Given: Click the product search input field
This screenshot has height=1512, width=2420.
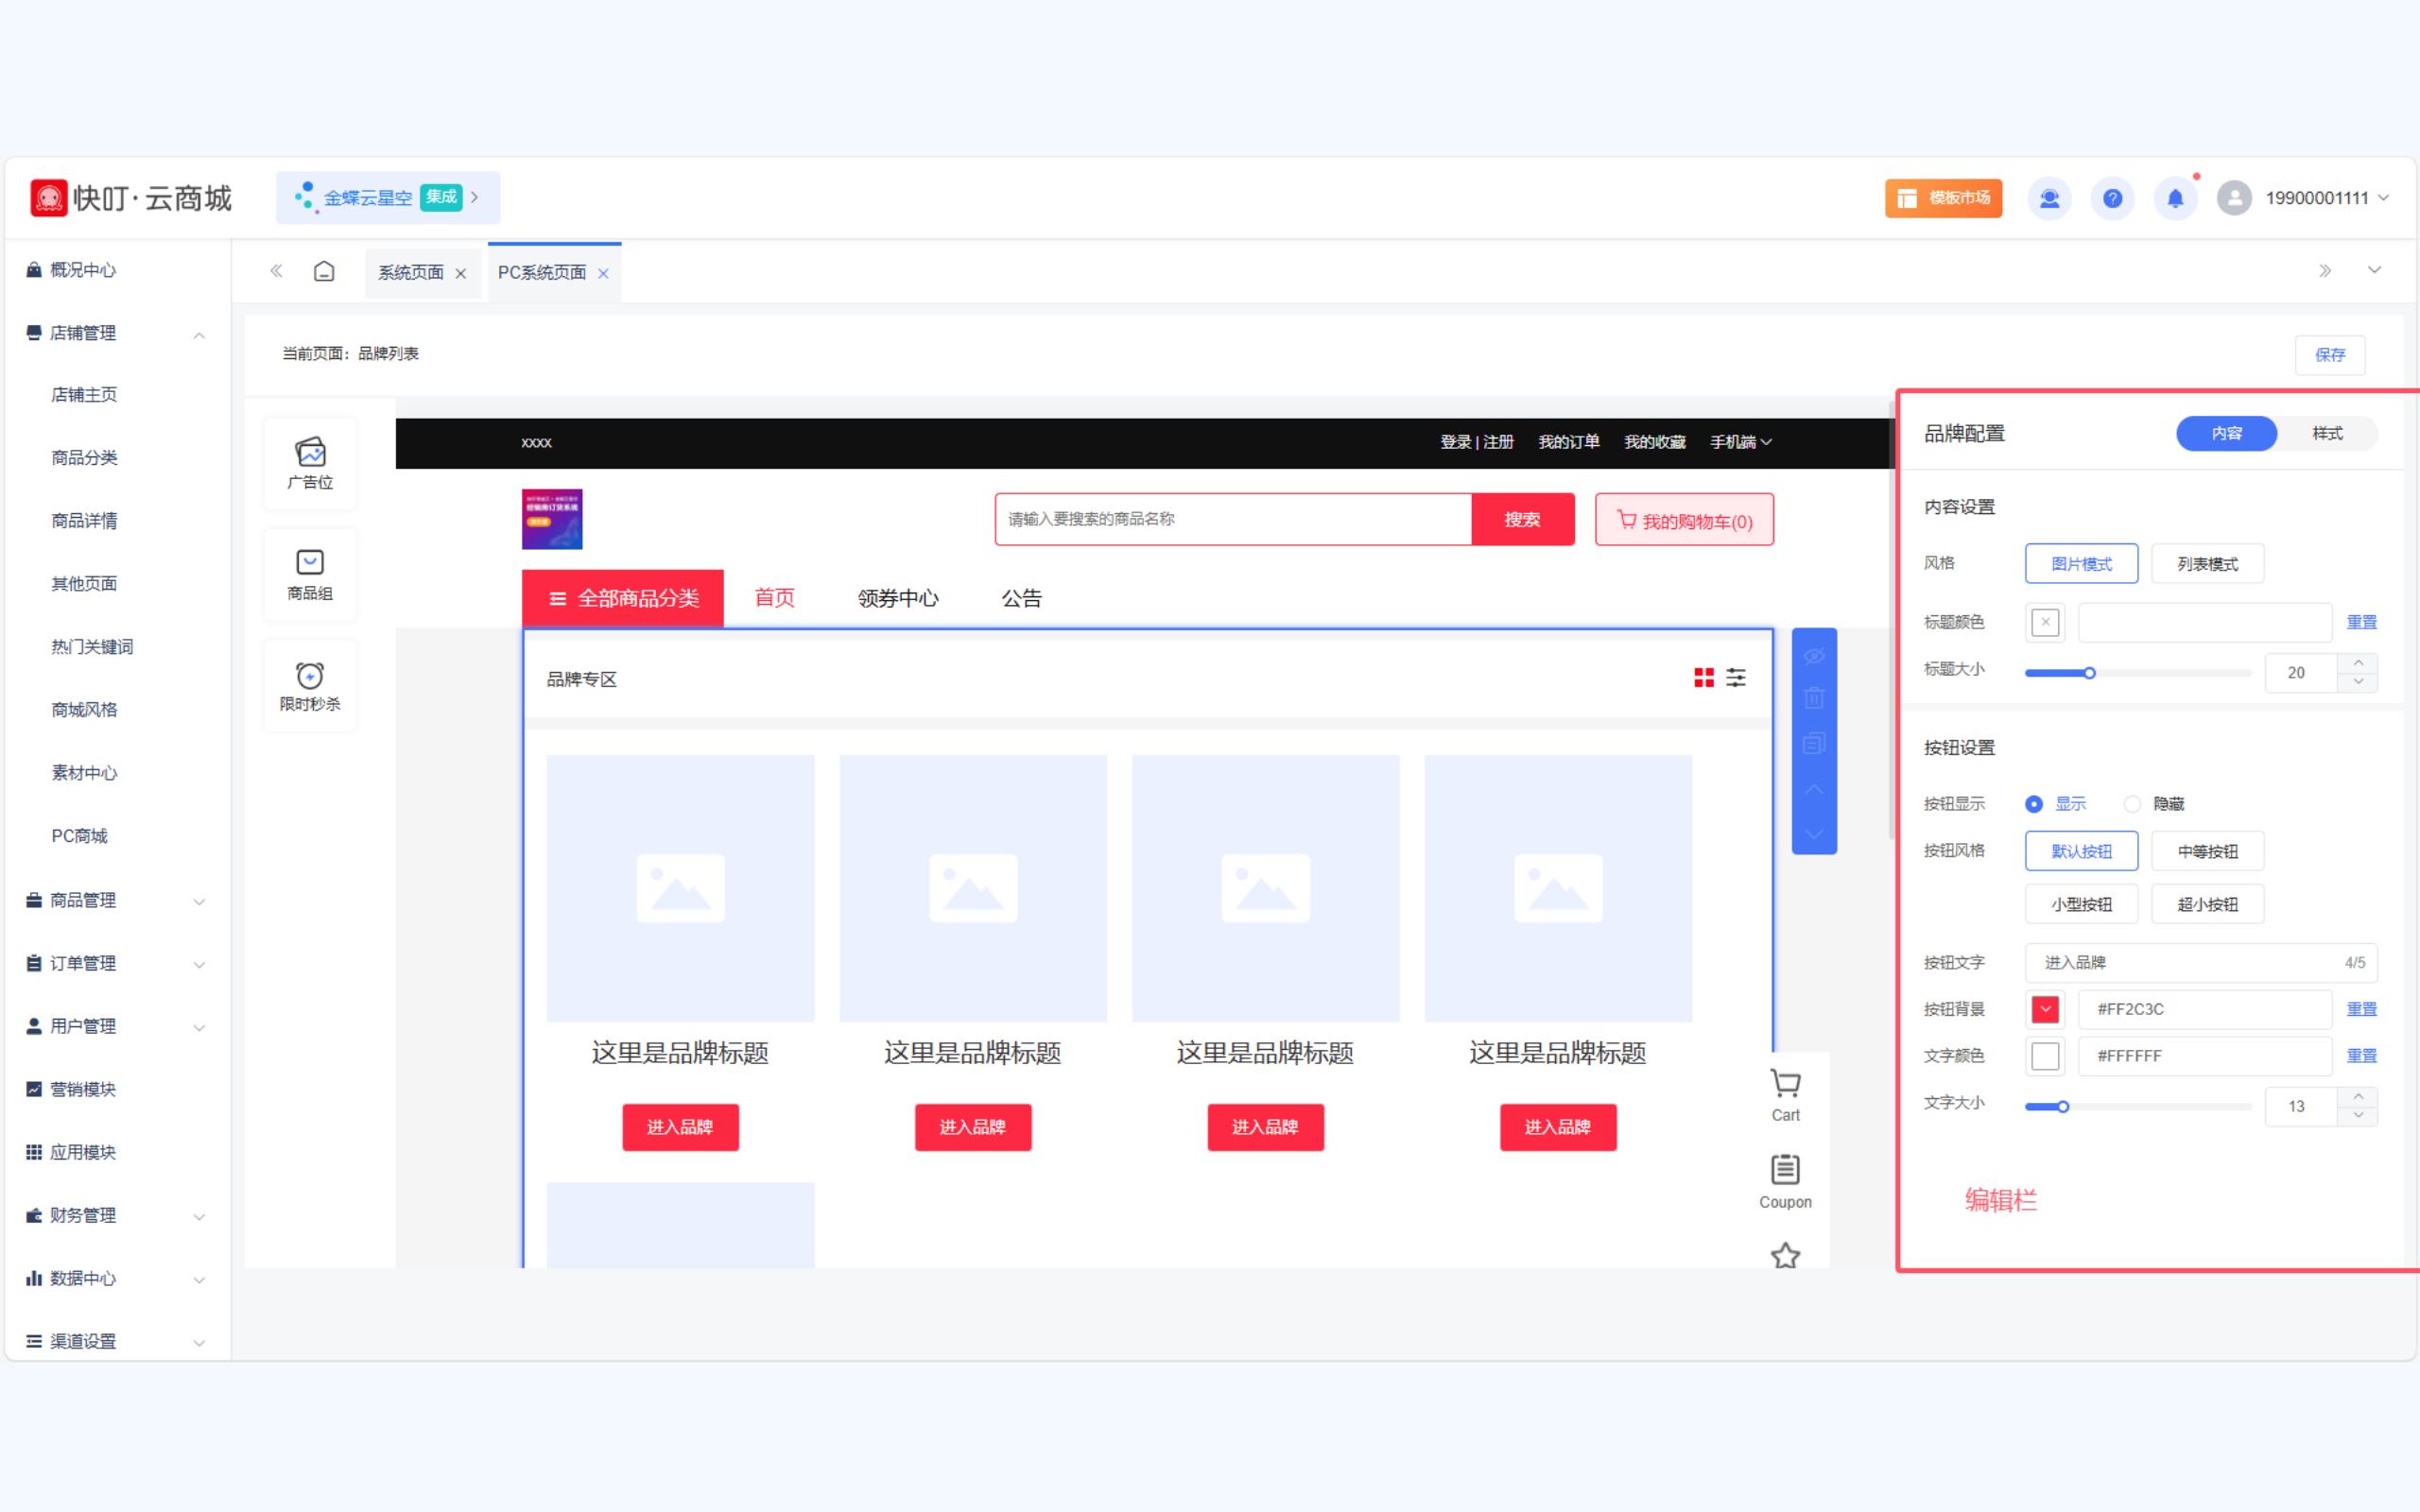Looking at the screenshot, I should 1233,519.
